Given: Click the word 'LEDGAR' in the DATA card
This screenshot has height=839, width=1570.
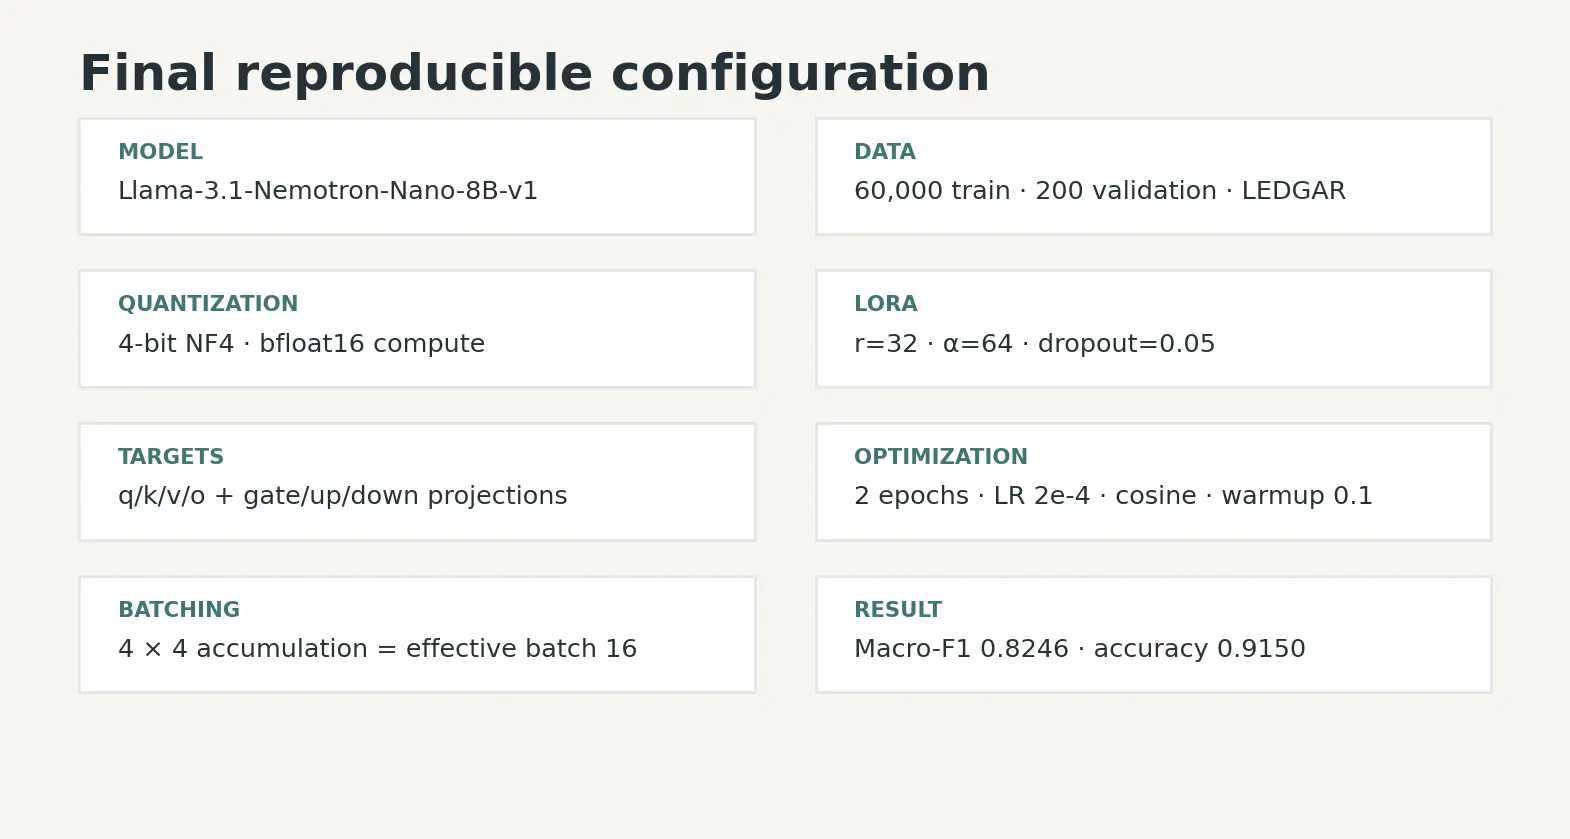Looking at the screenshot, I should tap(1294, 191).
